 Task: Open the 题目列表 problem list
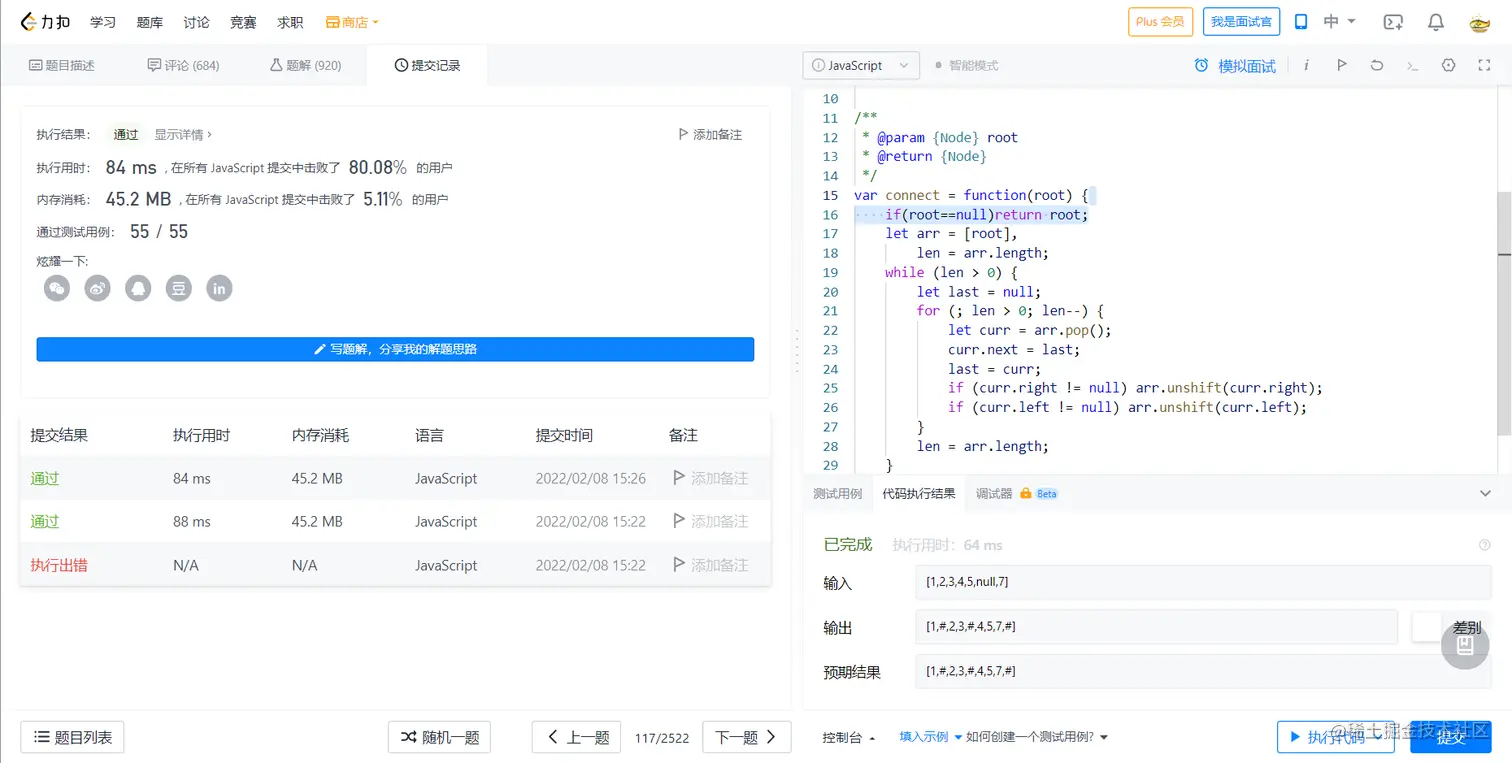73,737
